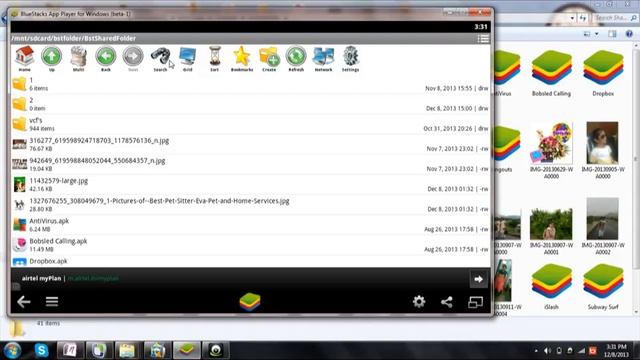
Task: Open BlueStacks settings gear at bottom
Action: click(419, 302)
